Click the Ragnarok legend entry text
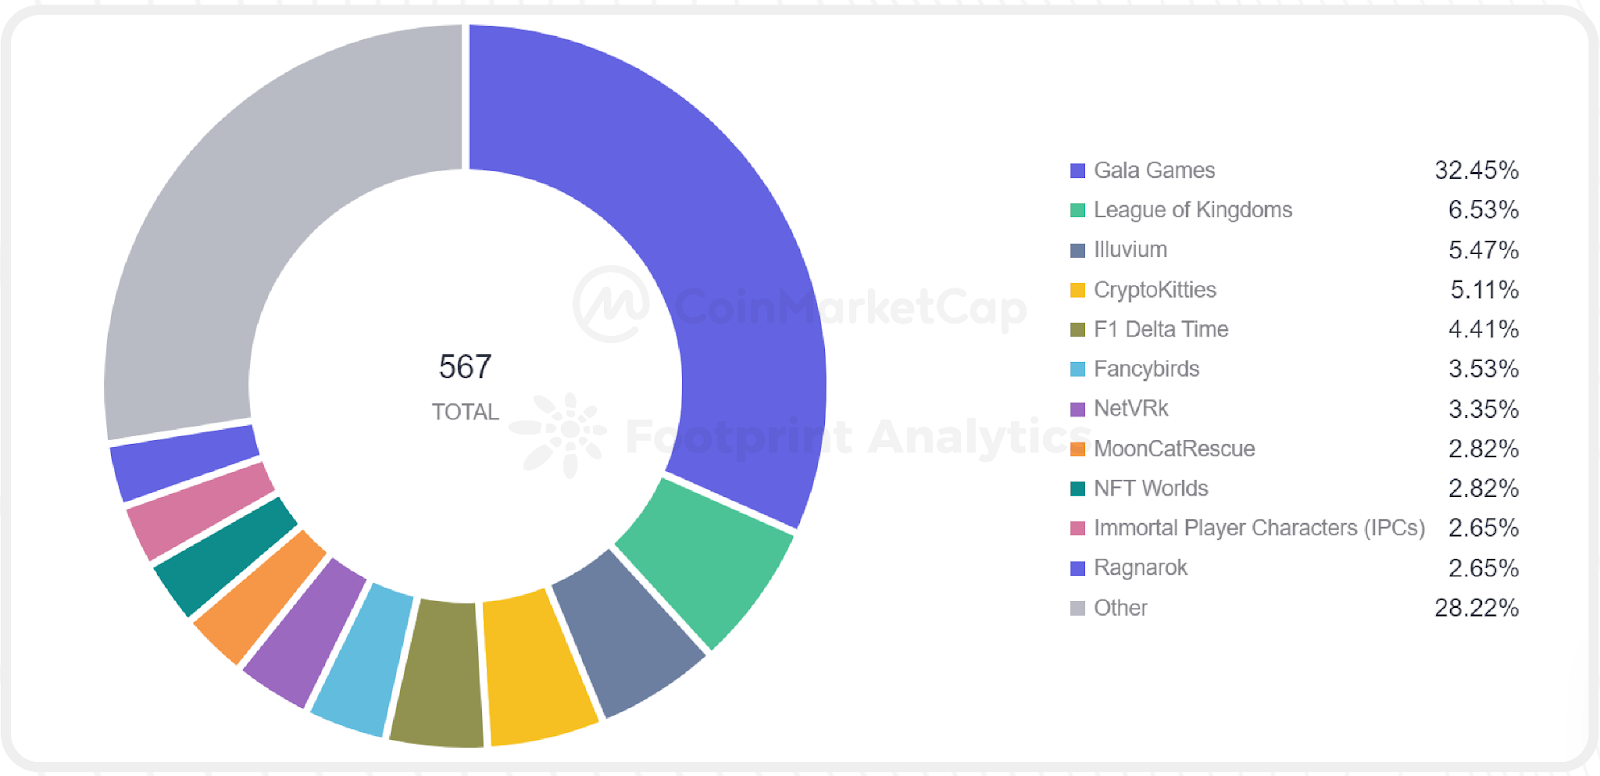 (1140, 568)
